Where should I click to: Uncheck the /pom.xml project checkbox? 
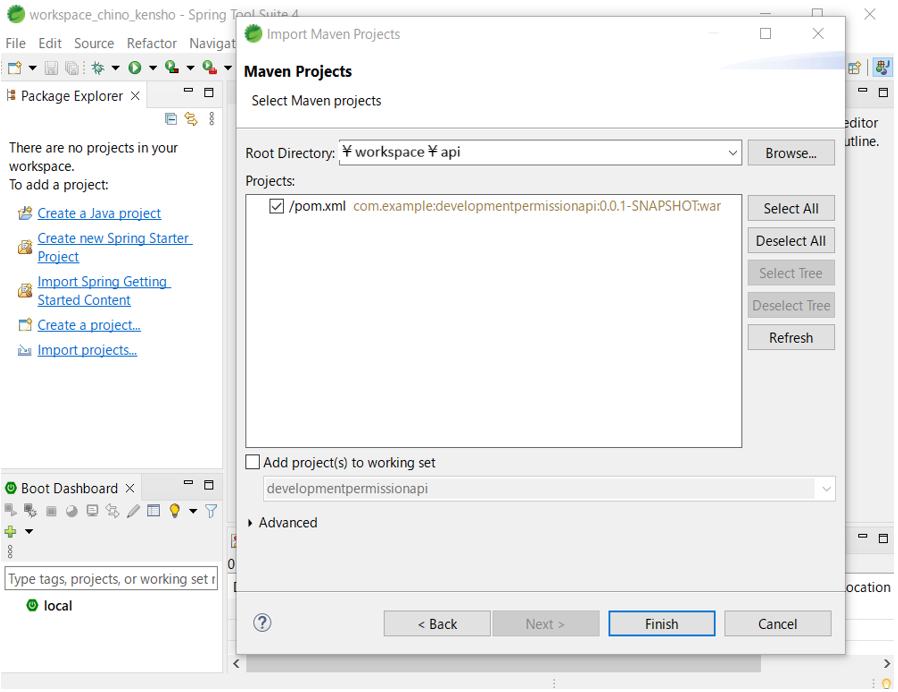[x=277, y=207]
